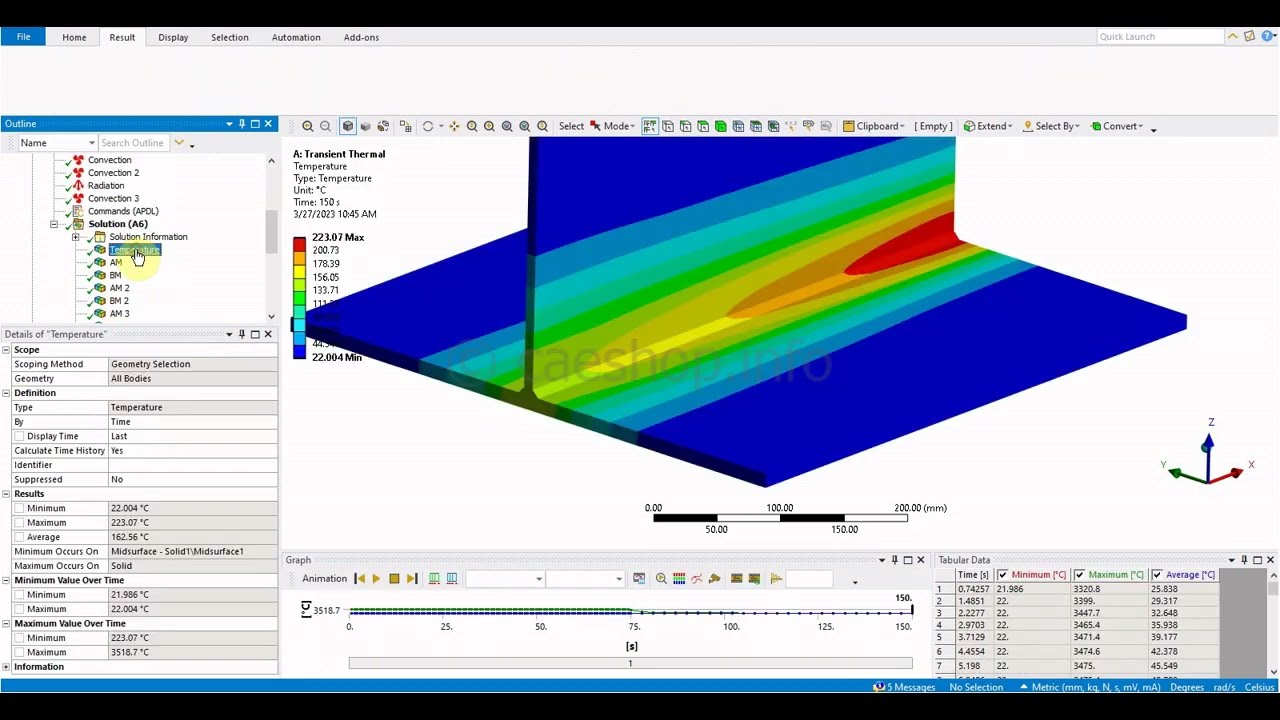Switch to the Automation ribbon tab
Viewport: 1280px width, 720px height.
(x=296, y=37)
